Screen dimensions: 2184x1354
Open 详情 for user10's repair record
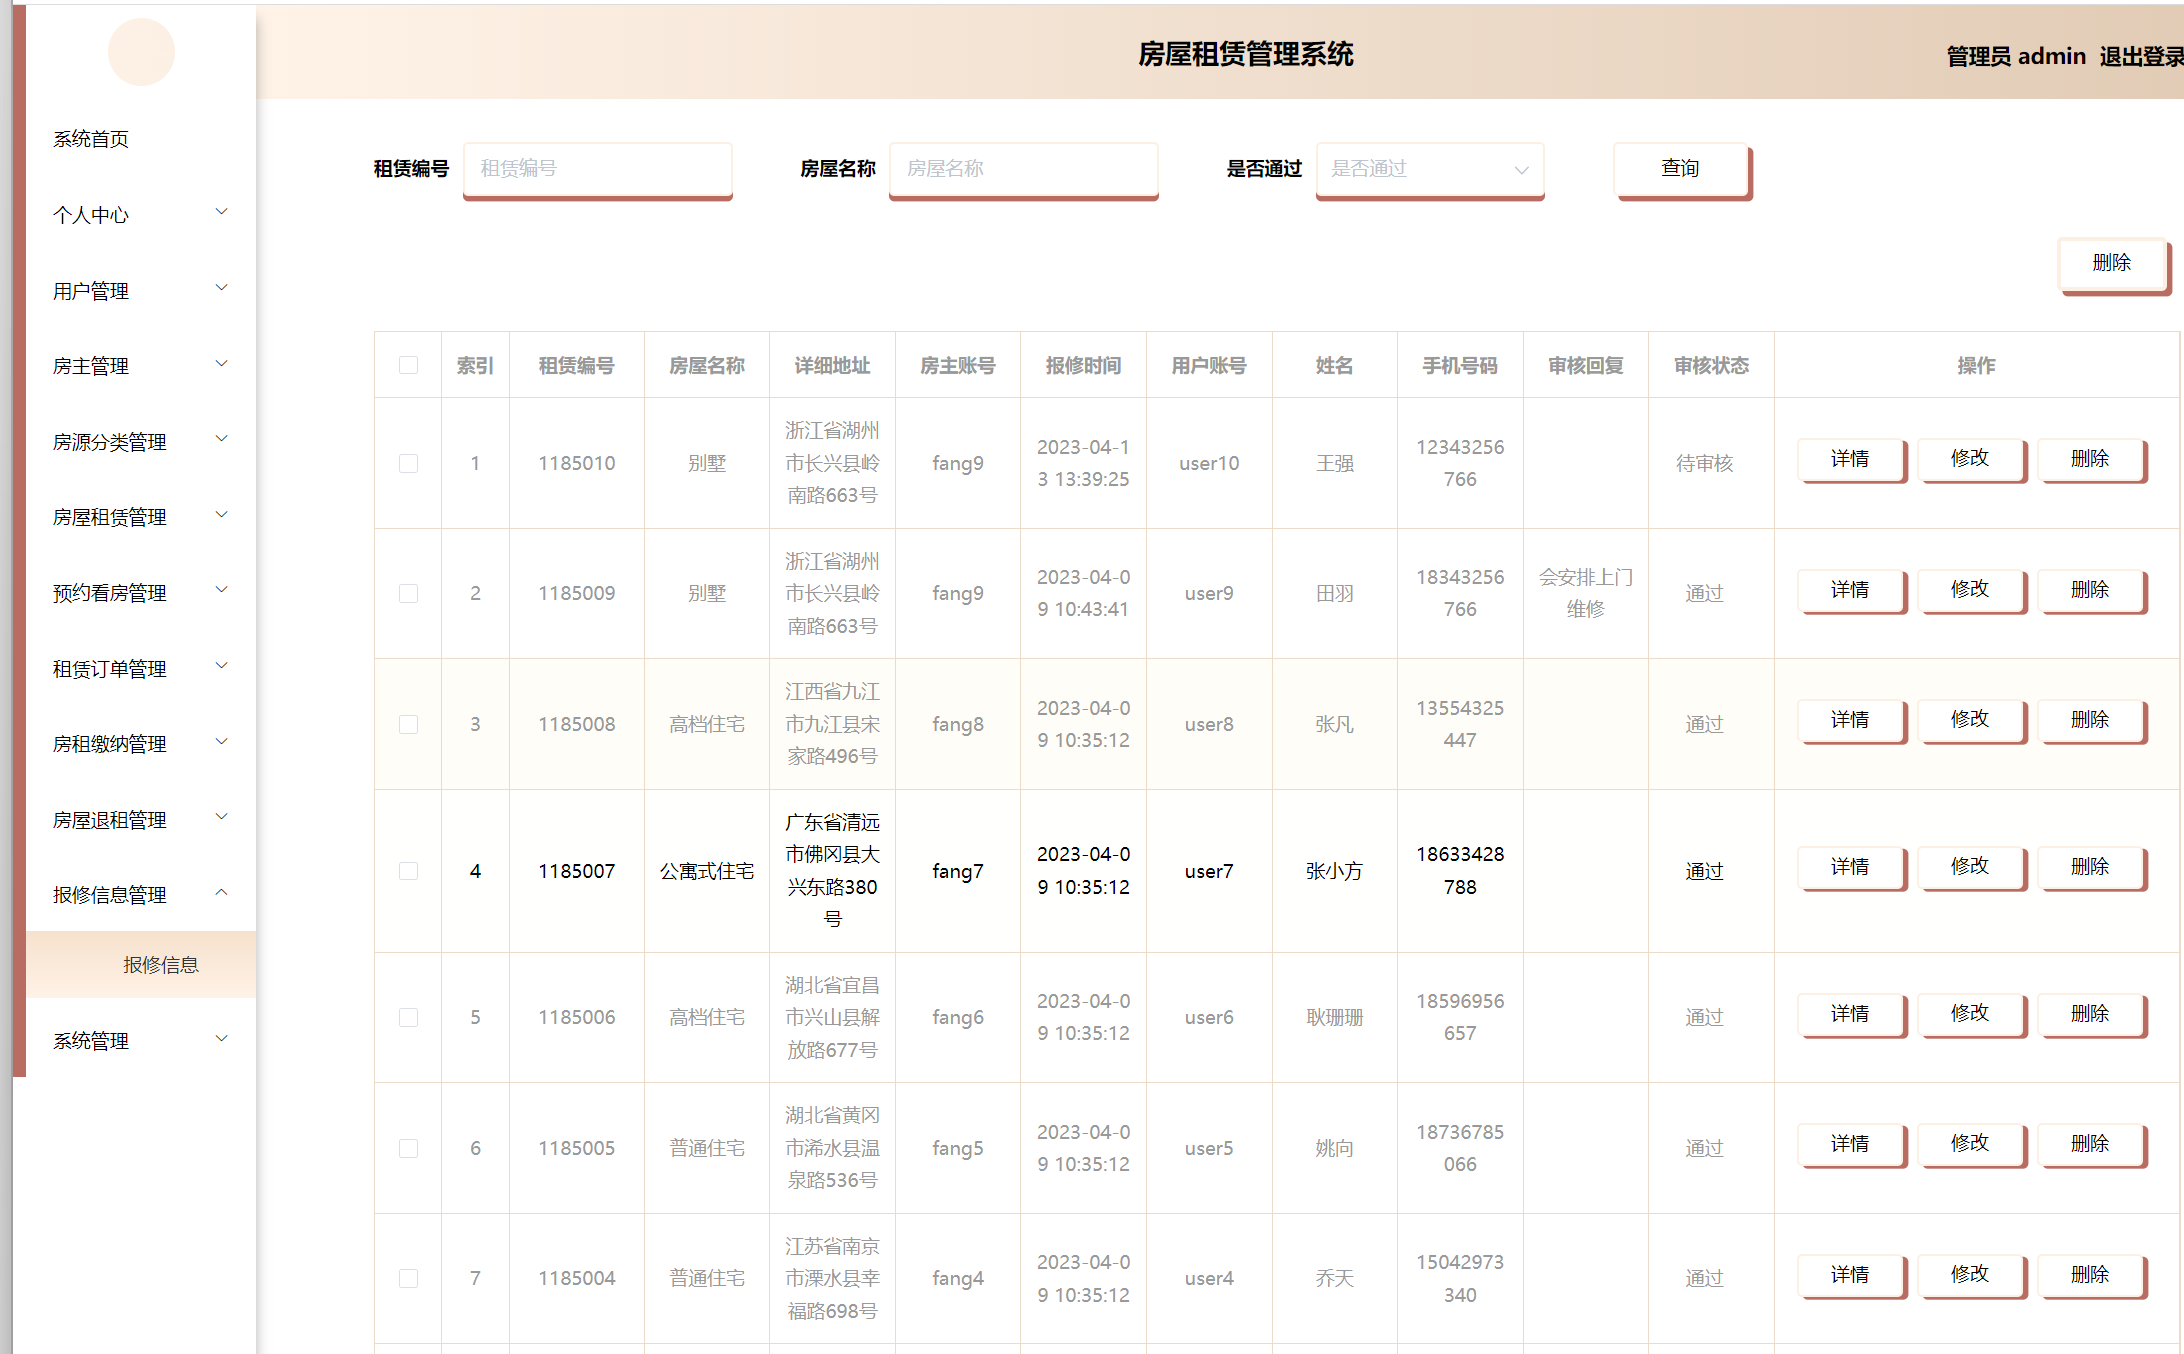click(1850, 459)
